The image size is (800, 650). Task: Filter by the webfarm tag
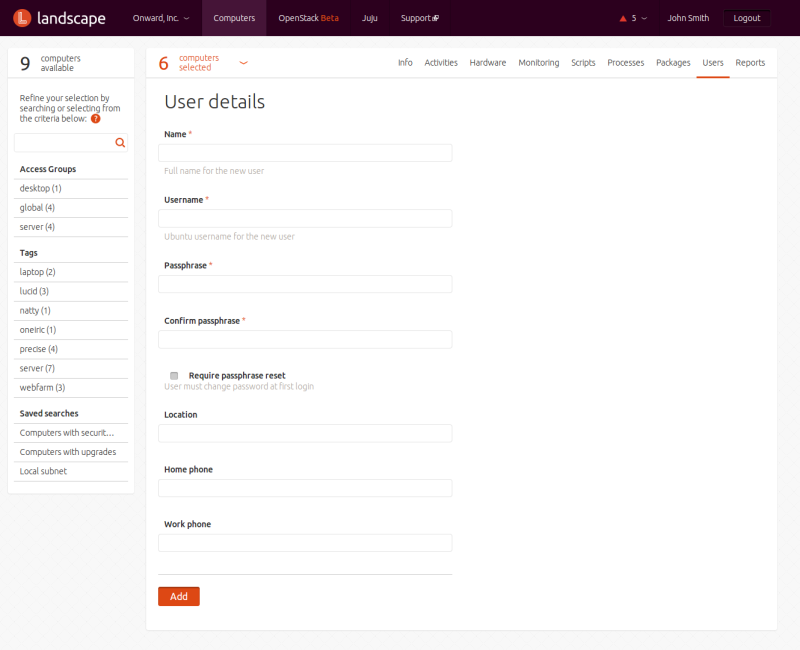pos(42,387)
